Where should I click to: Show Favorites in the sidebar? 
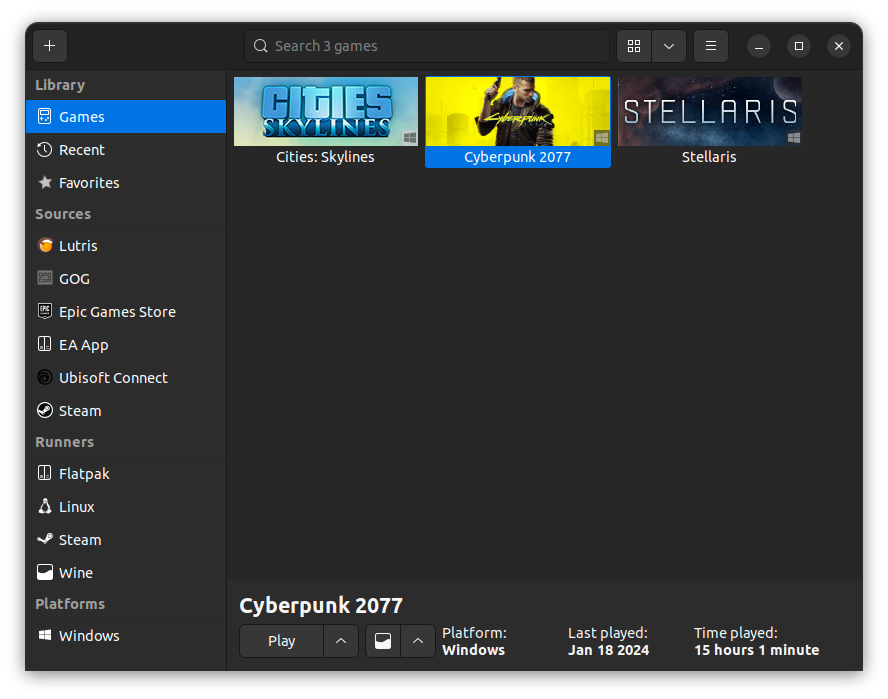pos(126,182)
